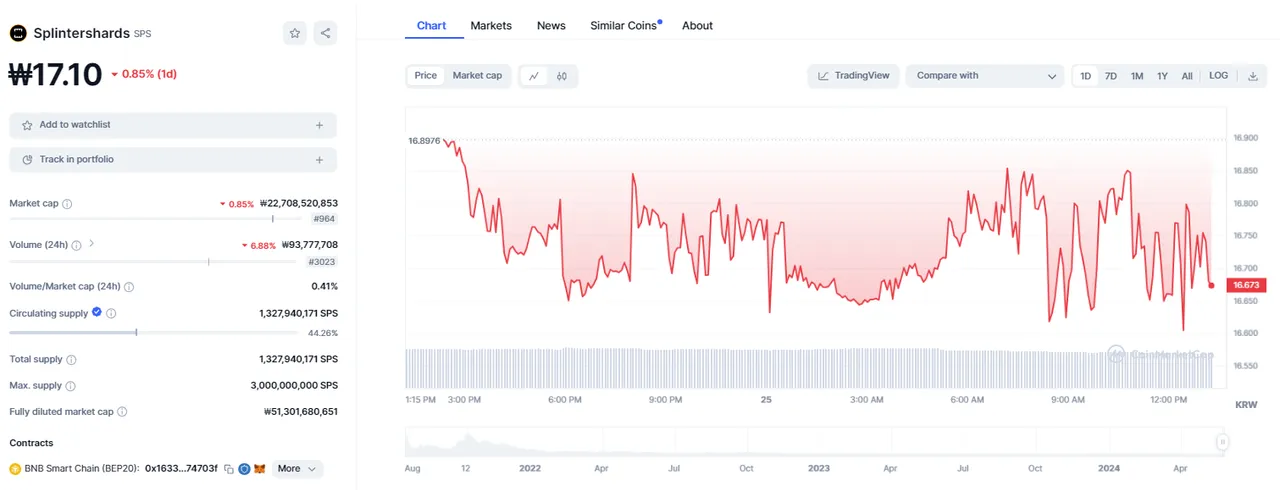Click the Market cap rank slider bar
The height and width of the screenshot is (490, 1280).
[155, 219]
